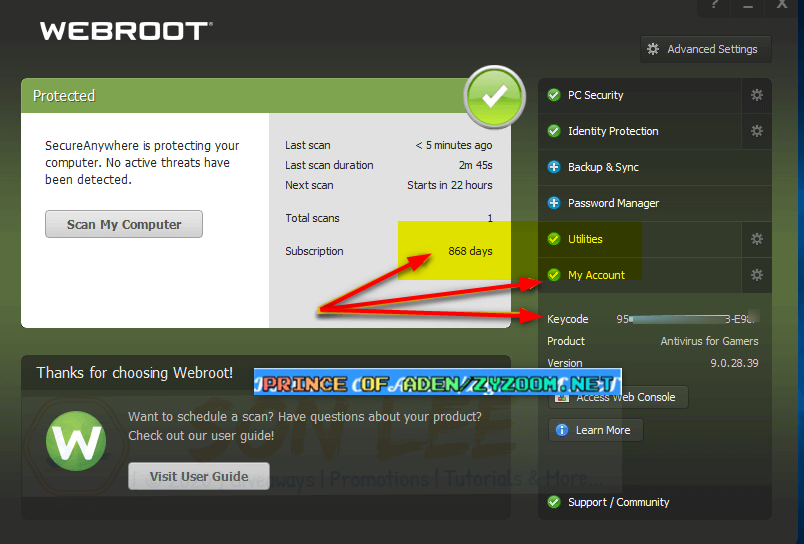804x544 pixels.
Task: Click the Password Manager plus icon
Action: (554, 203)
